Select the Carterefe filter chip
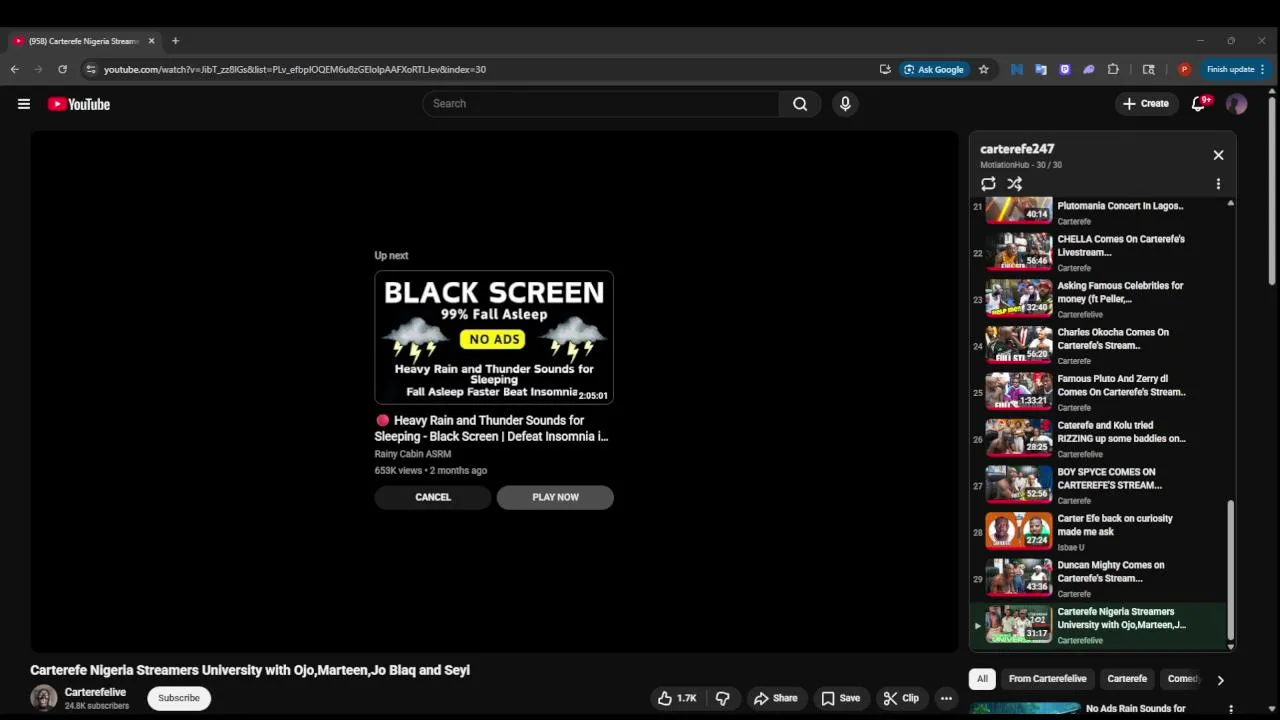Viewport: 1280px width, 720px height. click(x=1127, y=679)
